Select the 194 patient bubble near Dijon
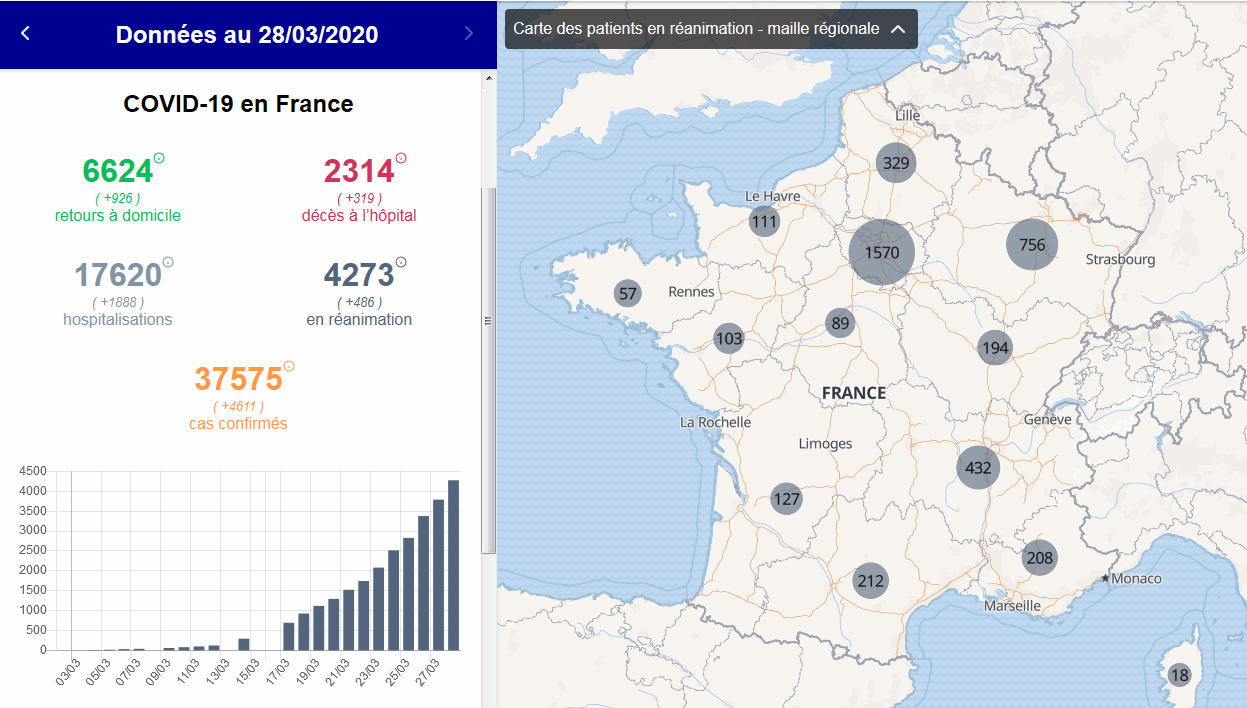 (995, 347)
